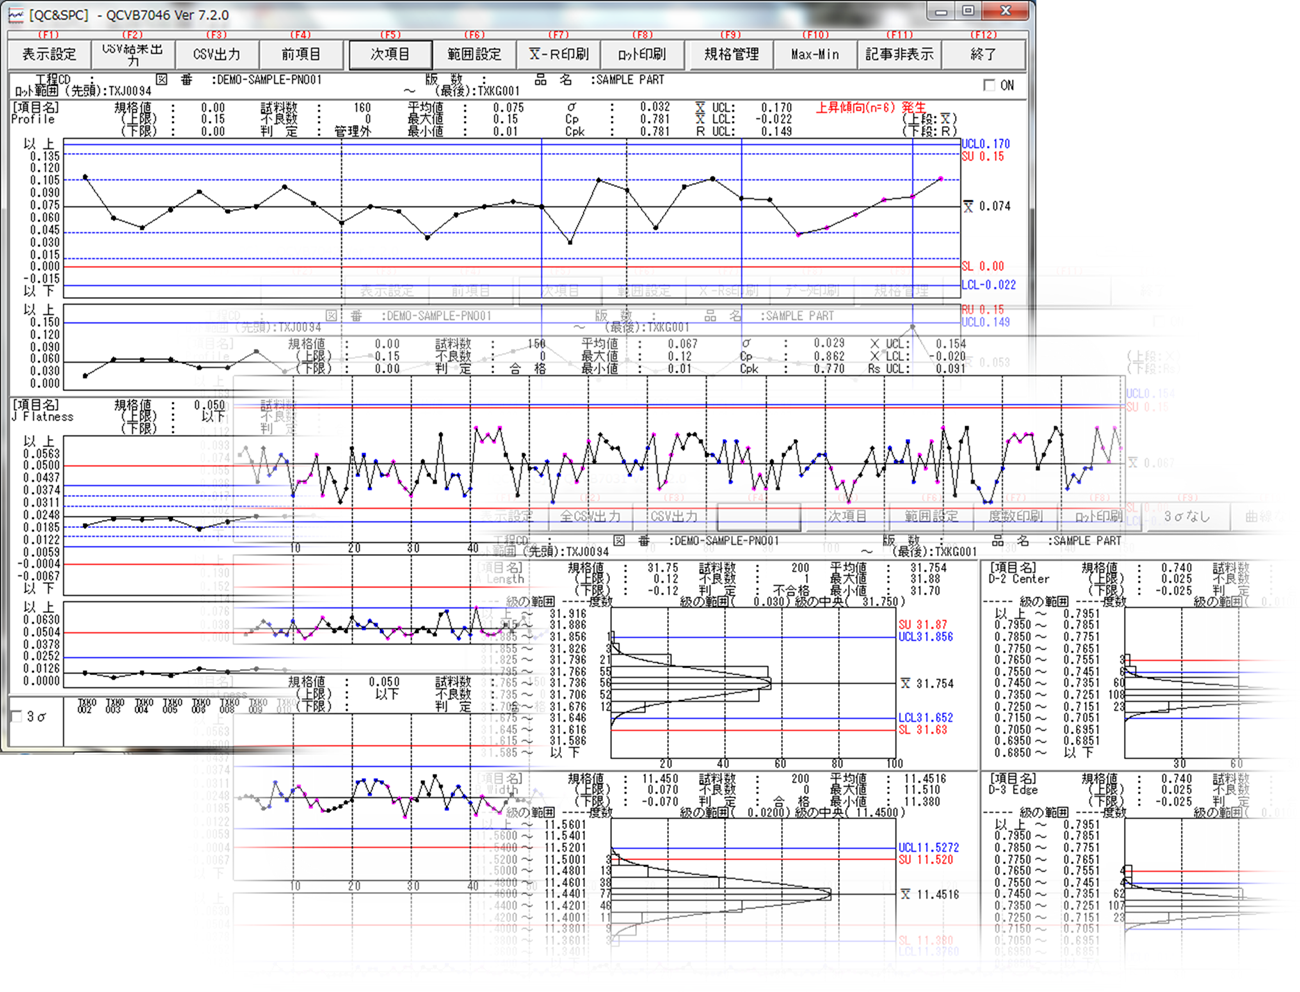
Task: Click the CSV結果出力 (F2) button
Action: click(x=133, y=55)
